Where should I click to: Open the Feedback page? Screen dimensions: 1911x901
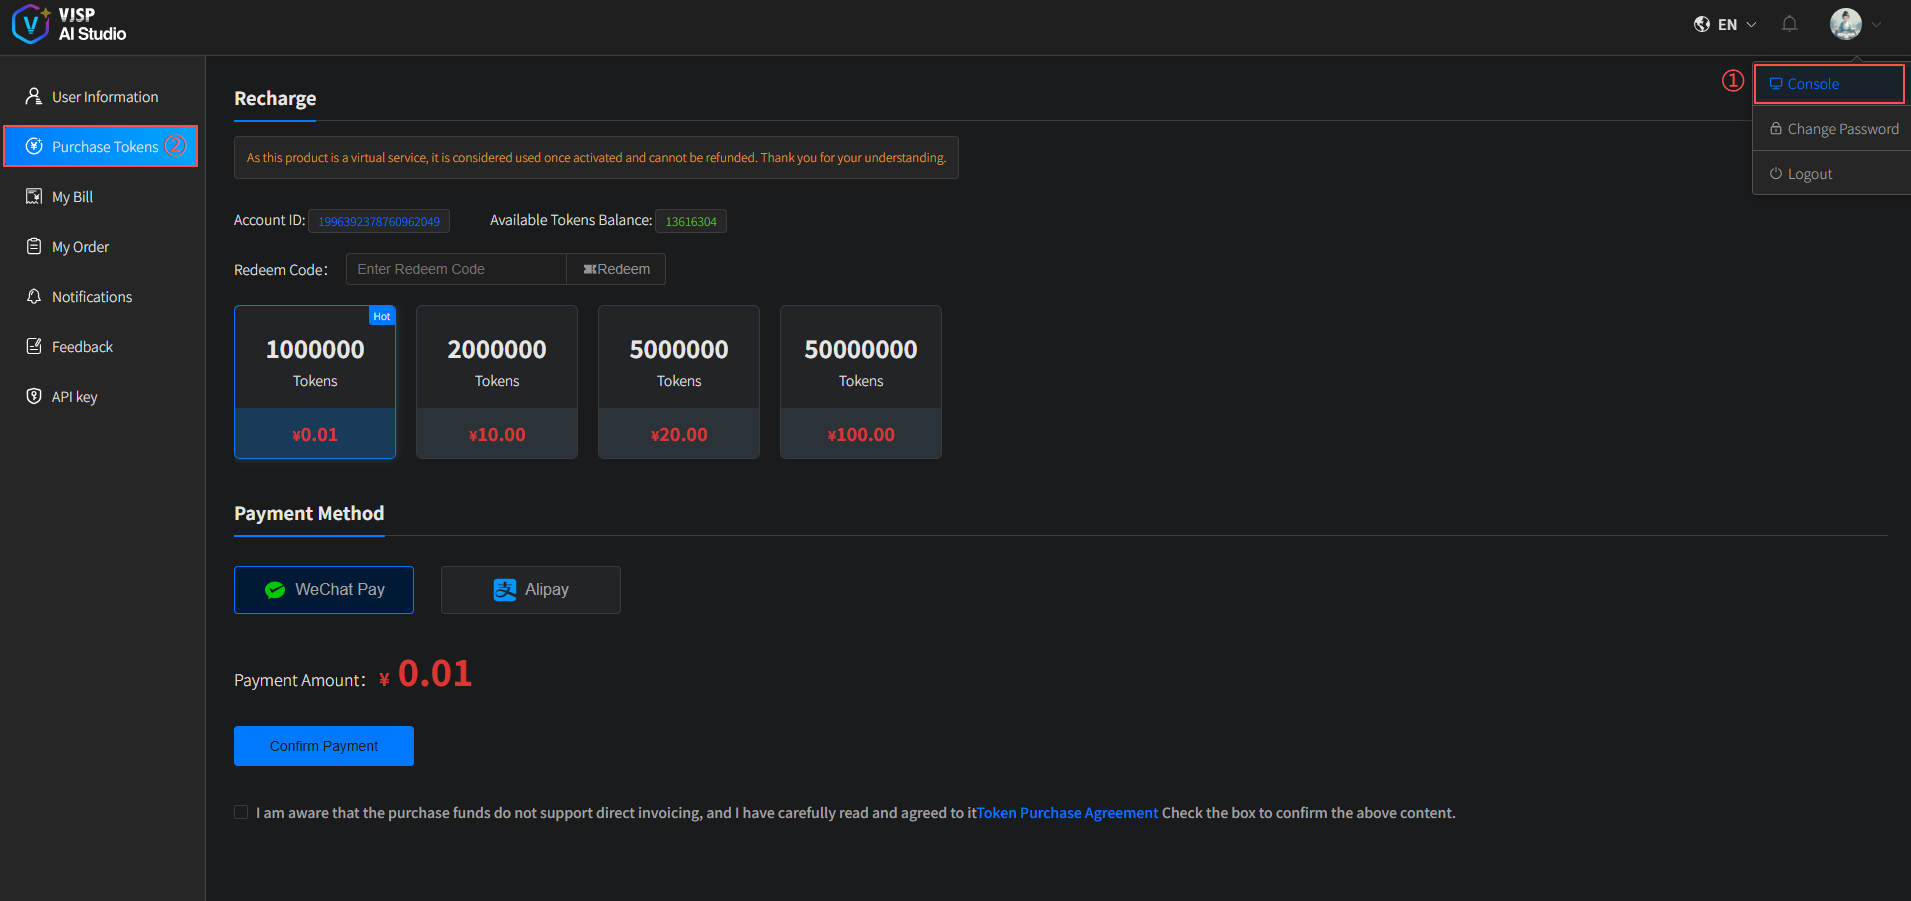click(82, 347)
